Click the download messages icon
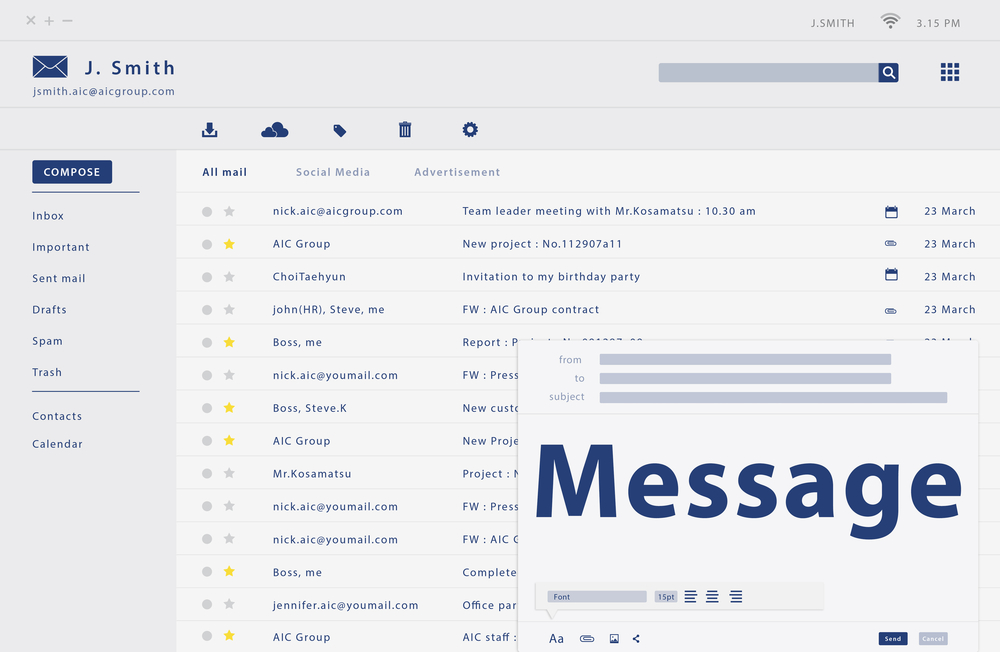1000x652 pixels. tap(209, 129)
